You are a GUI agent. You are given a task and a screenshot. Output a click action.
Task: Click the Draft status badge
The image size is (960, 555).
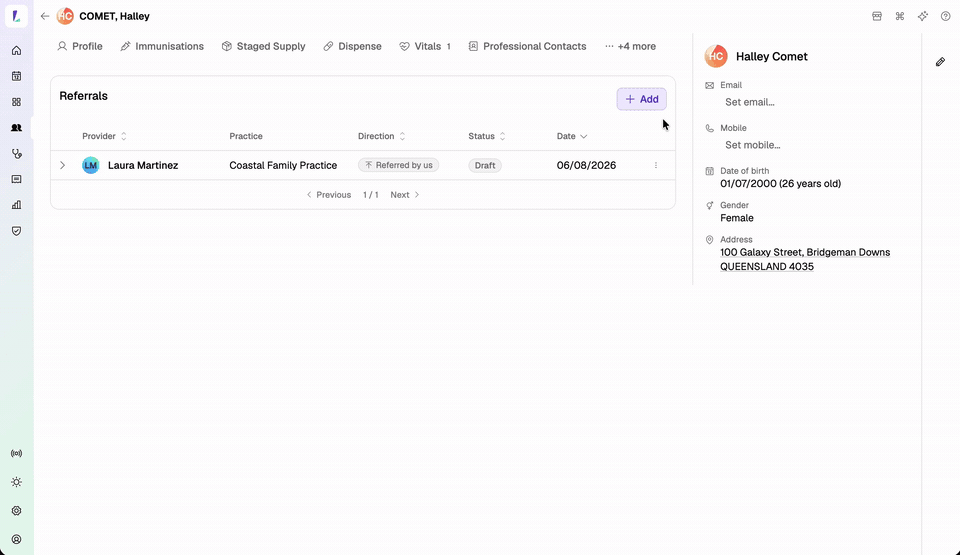coord(485,165)
